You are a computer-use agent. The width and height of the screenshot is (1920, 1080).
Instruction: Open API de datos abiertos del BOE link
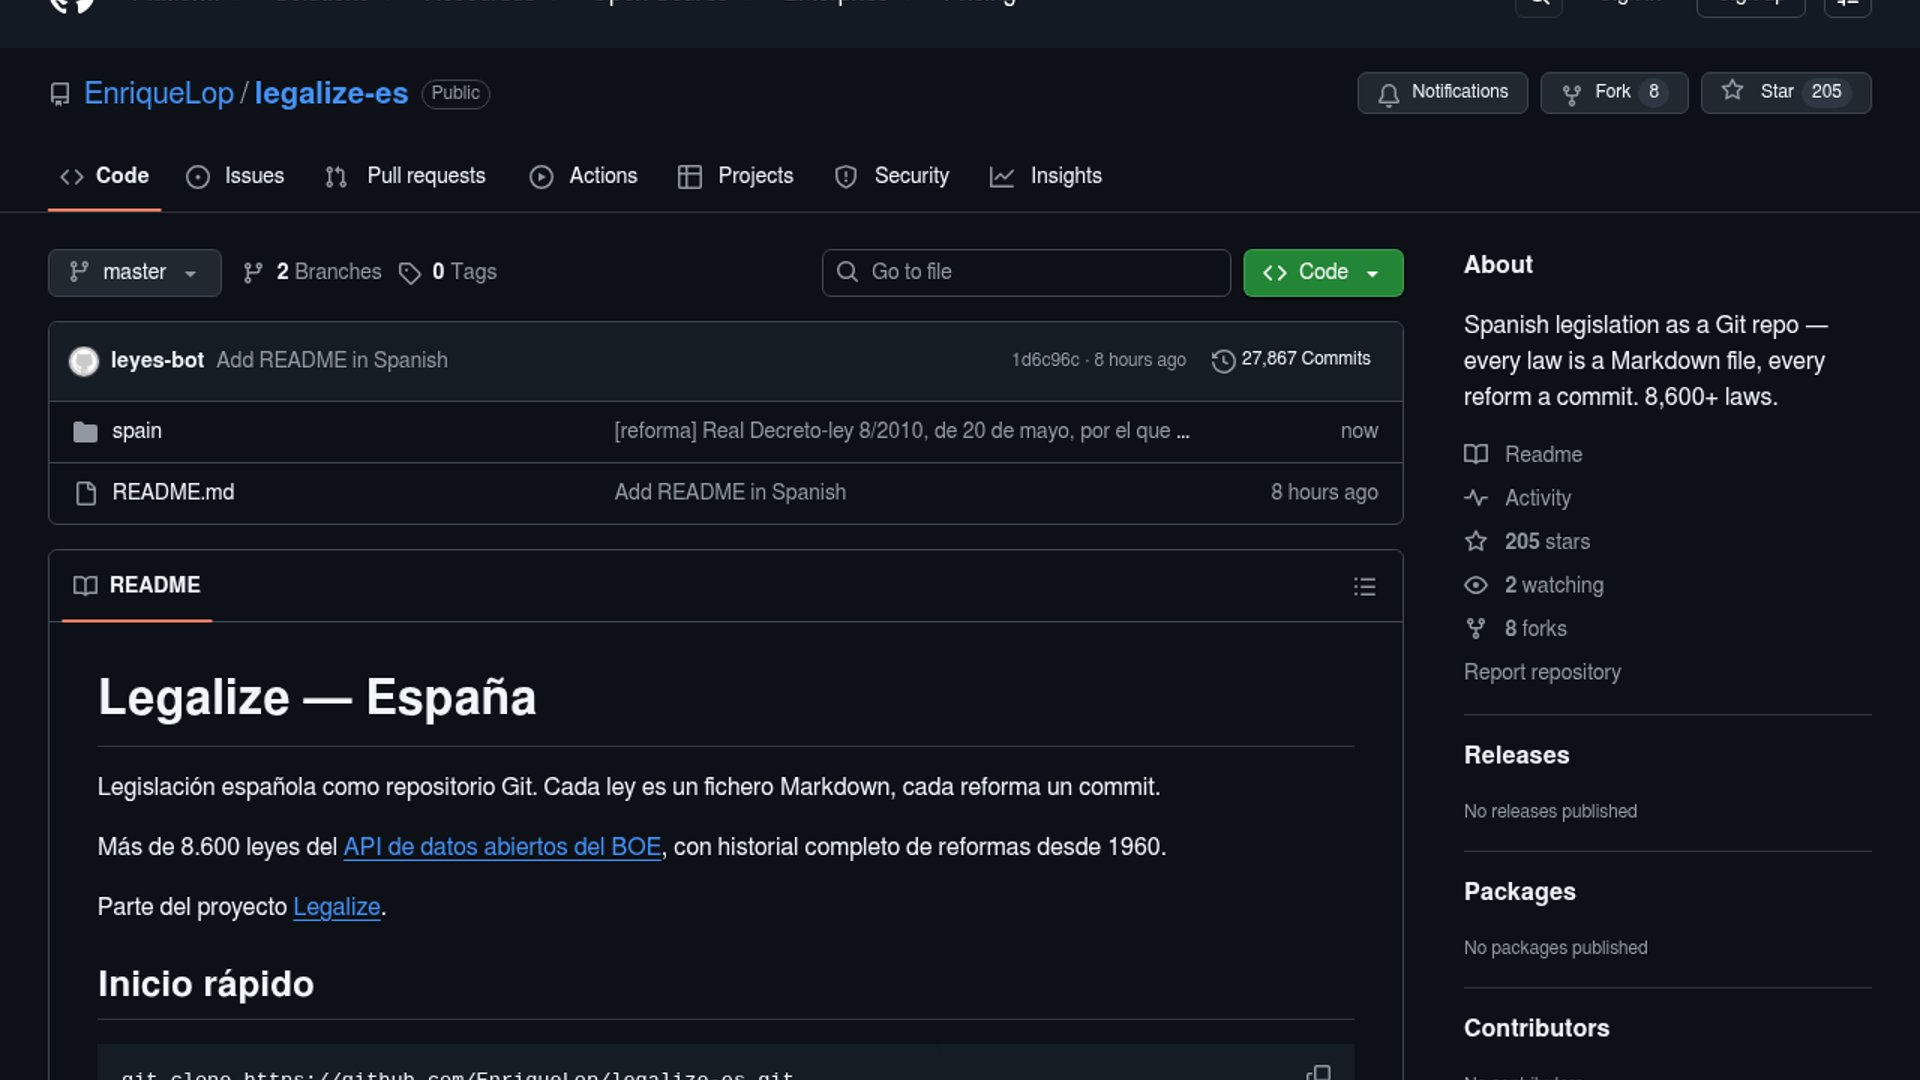click(x=502, y=847)
